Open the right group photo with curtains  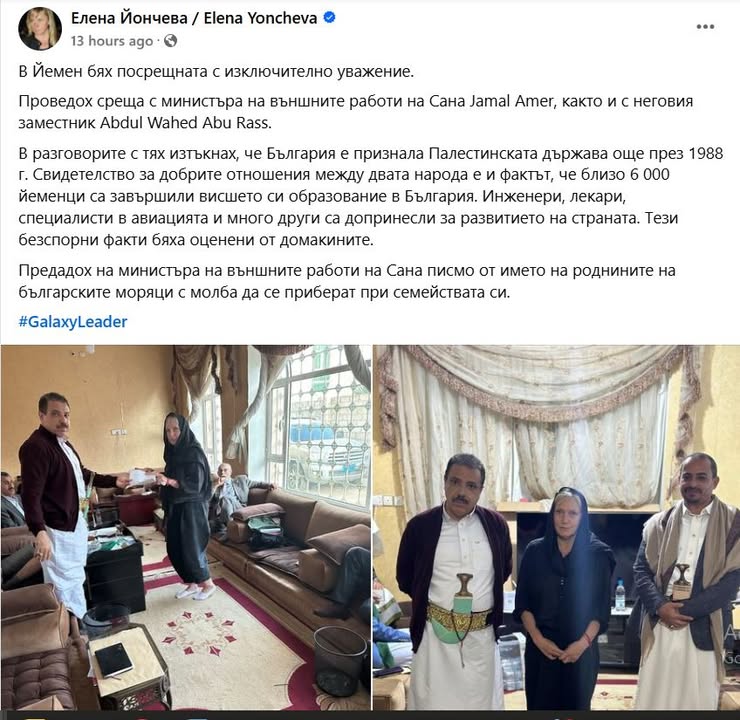[556, 527]
